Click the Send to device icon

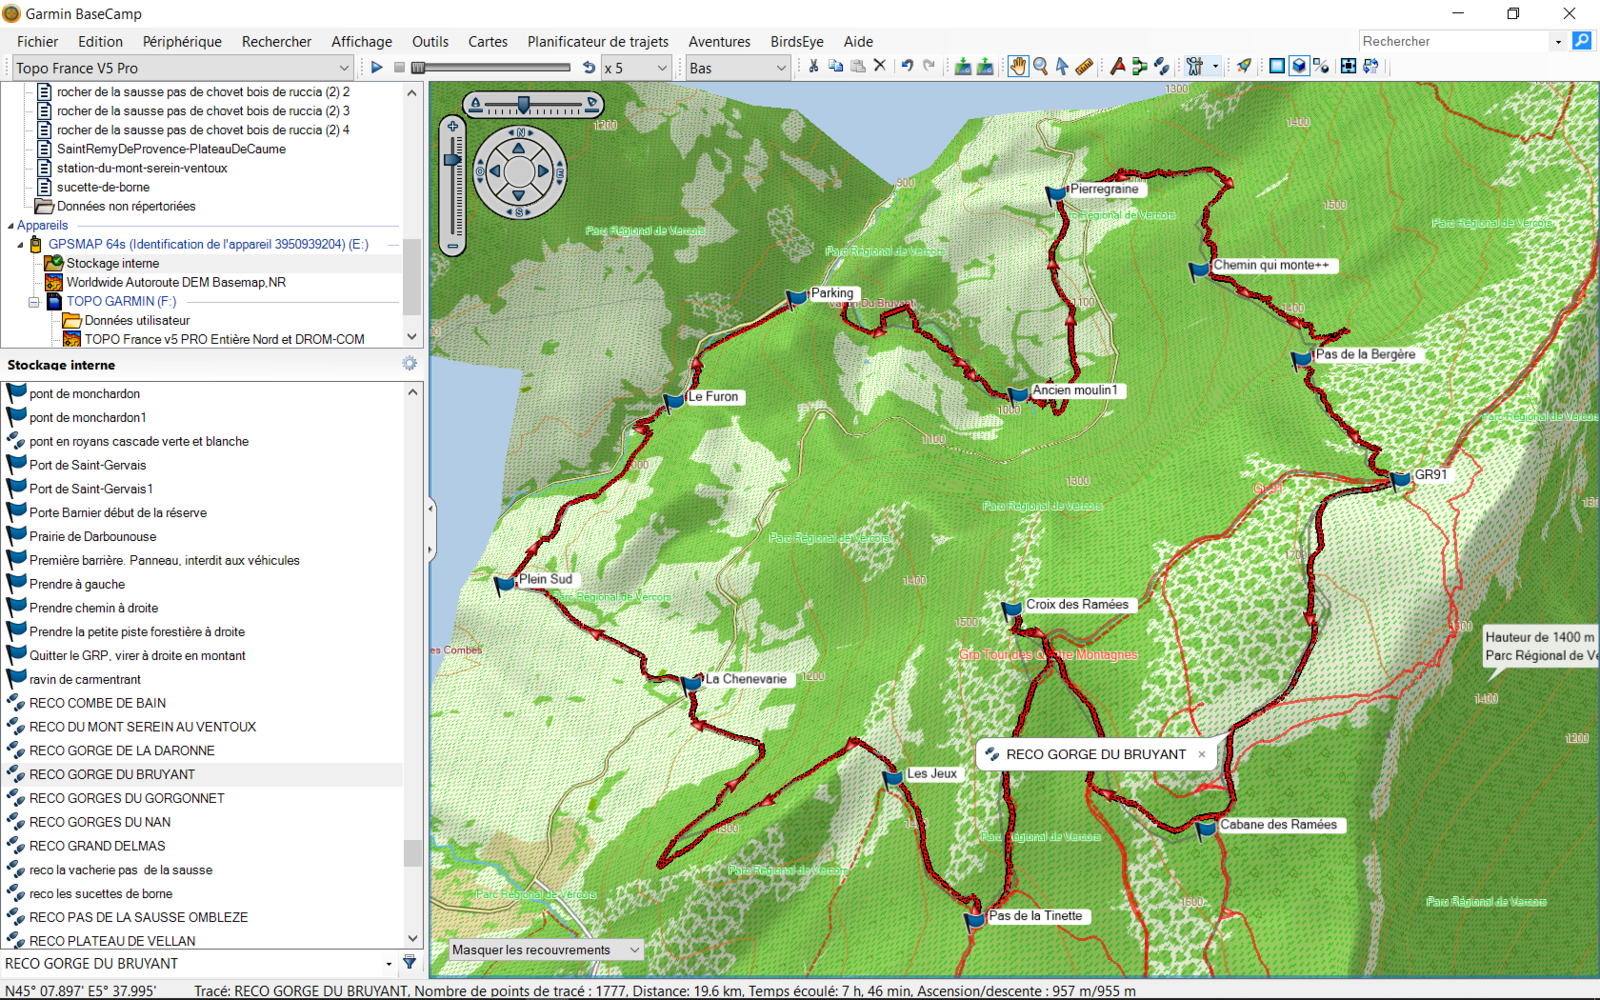coord(962,66)
